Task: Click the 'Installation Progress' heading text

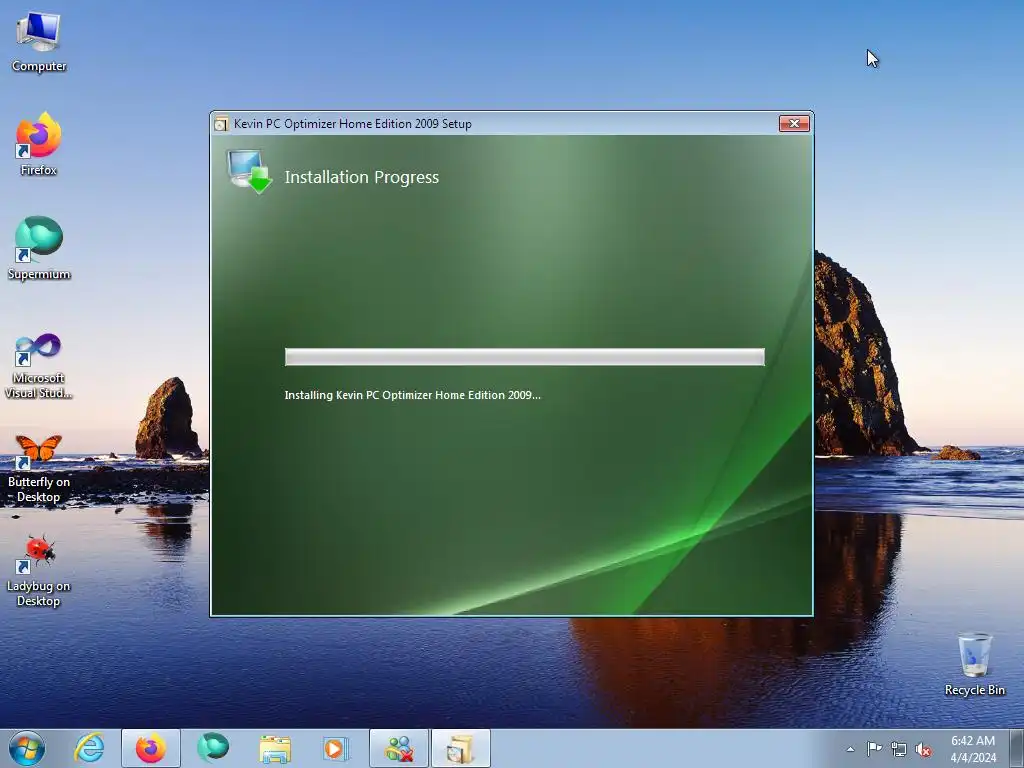Action: click(x=362, y=177)
